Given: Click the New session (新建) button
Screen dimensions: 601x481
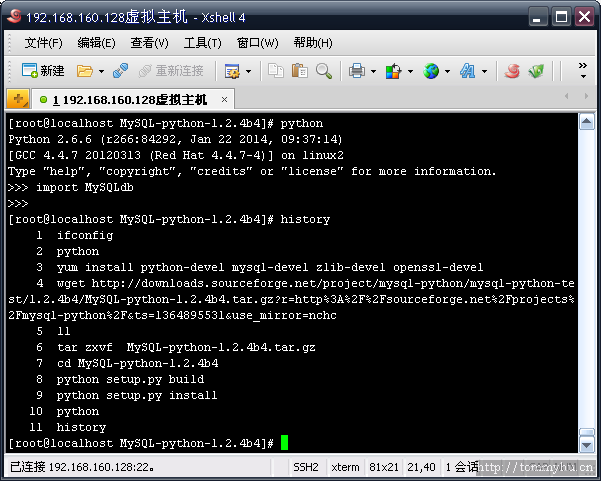Looking at the screenshot, I should point(43,71).
